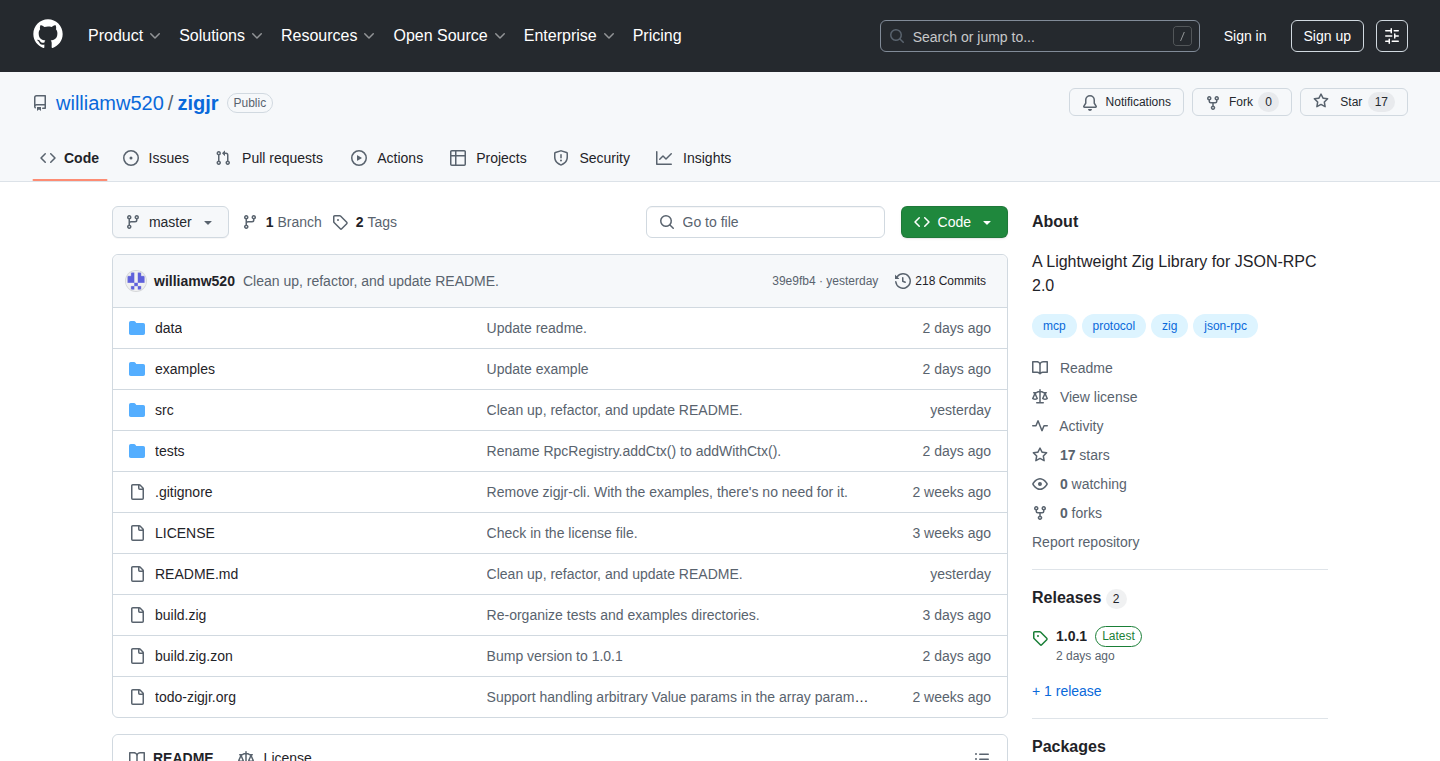Go to the GitHub home logo
This screenshot has width=1440, height=761.
(48, 35)
